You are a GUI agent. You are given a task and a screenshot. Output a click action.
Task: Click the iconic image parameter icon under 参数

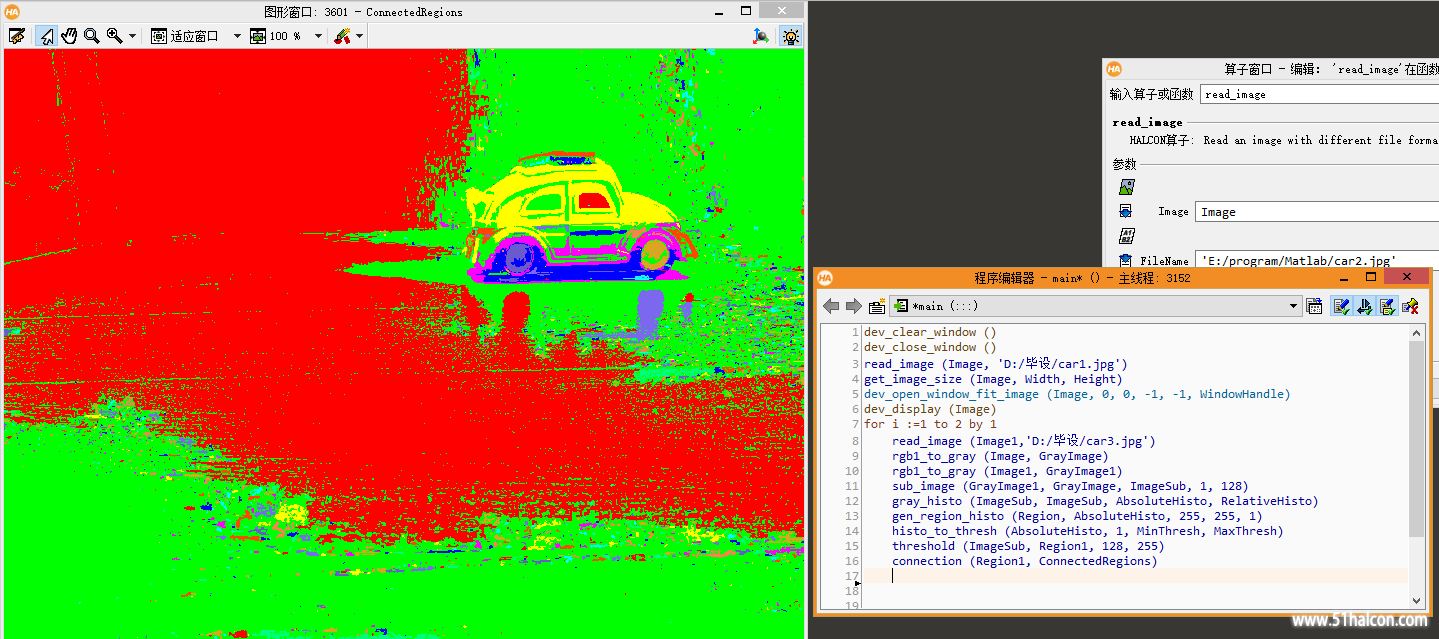[1126, 187]
